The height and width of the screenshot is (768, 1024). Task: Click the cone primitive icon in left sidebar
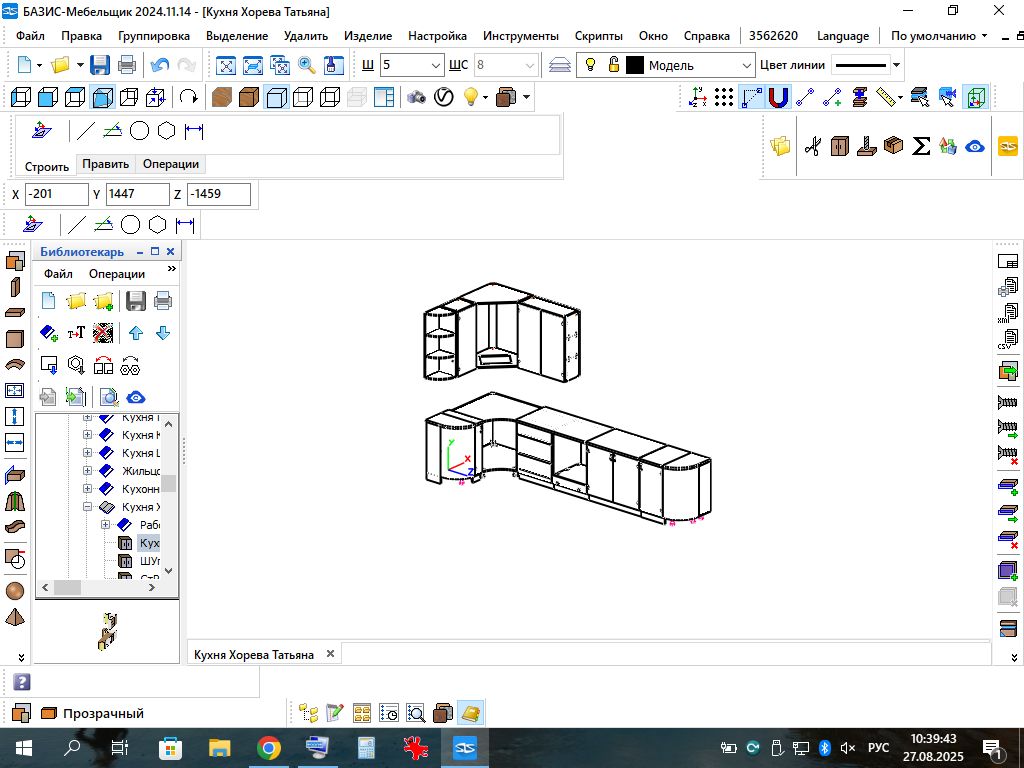point(14,617)
